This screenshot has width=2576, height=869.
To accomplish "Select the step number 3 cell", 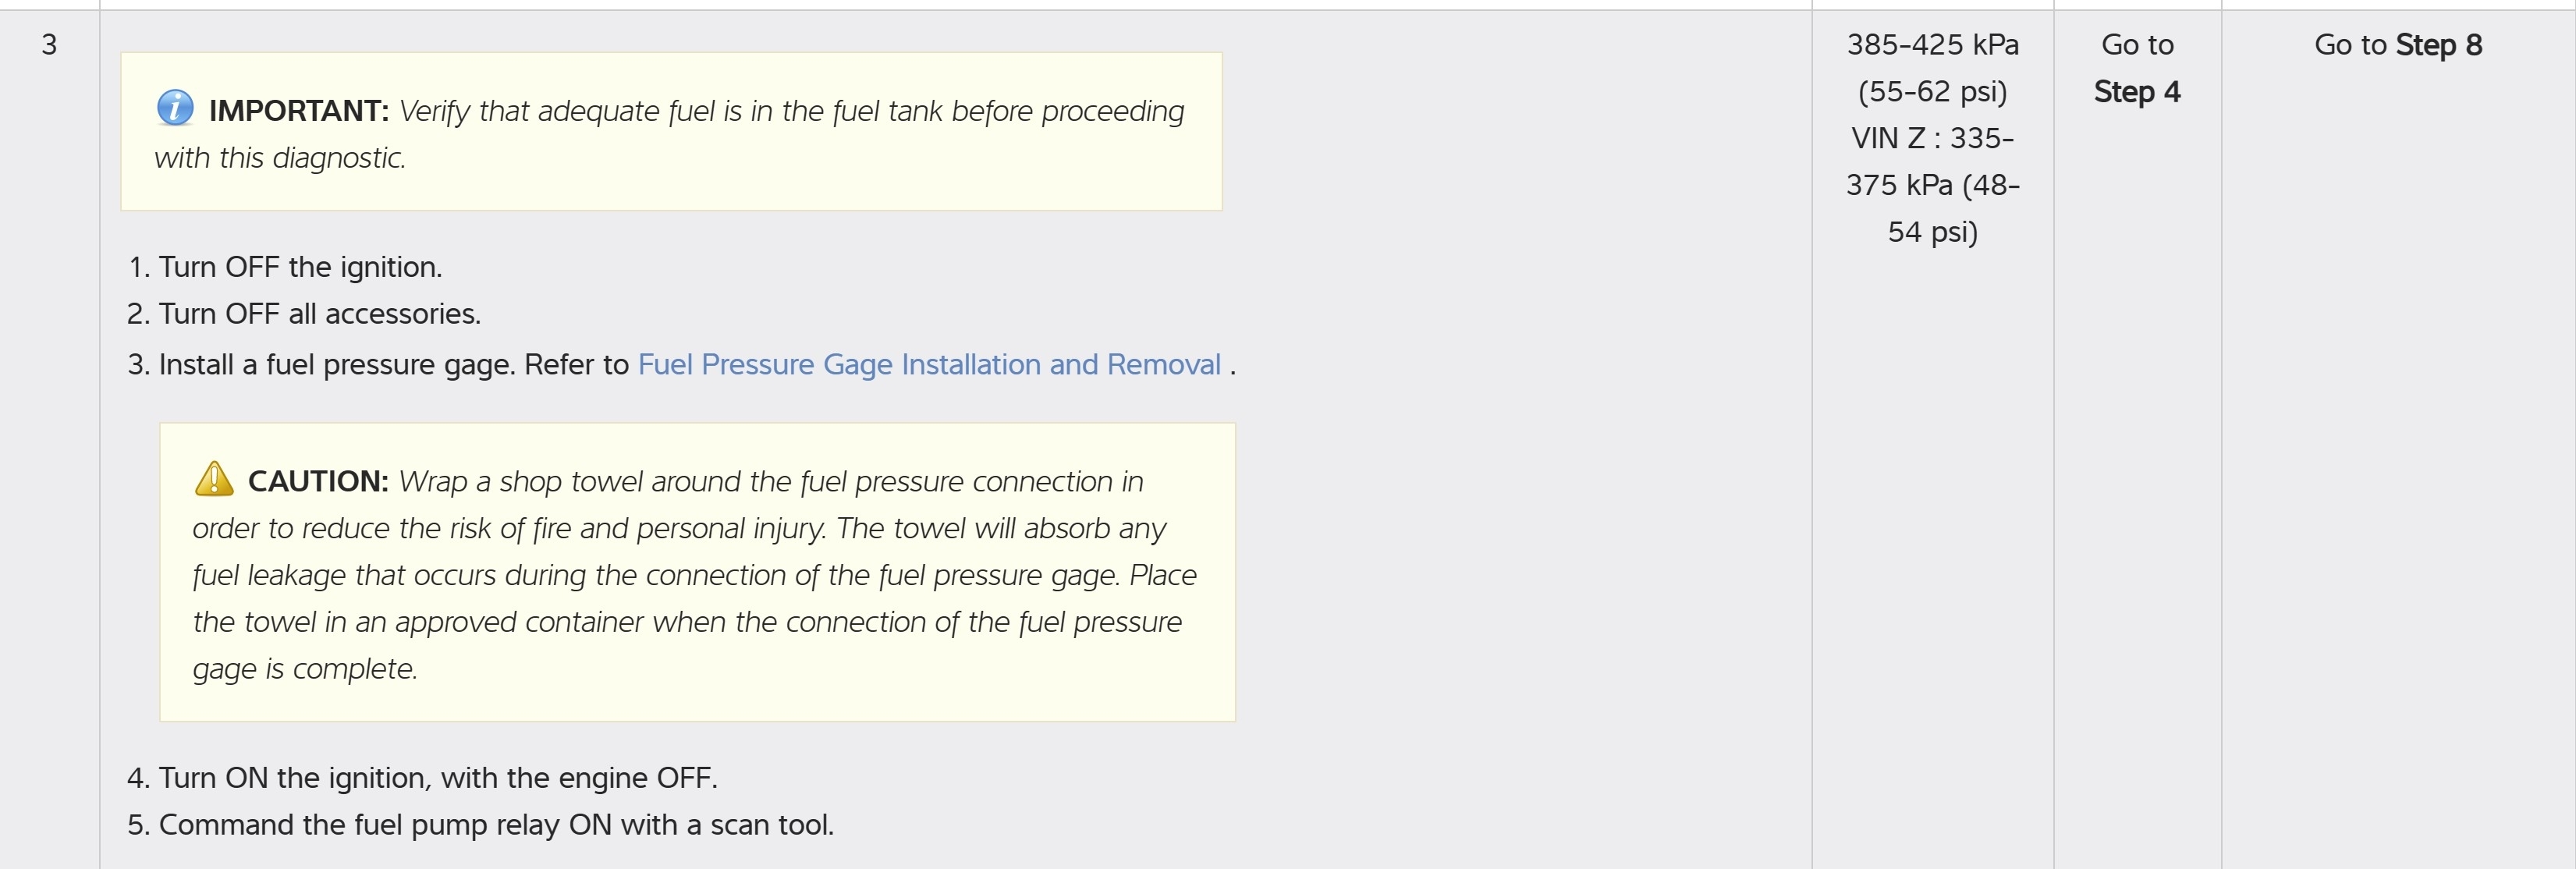I will point(49,45).
